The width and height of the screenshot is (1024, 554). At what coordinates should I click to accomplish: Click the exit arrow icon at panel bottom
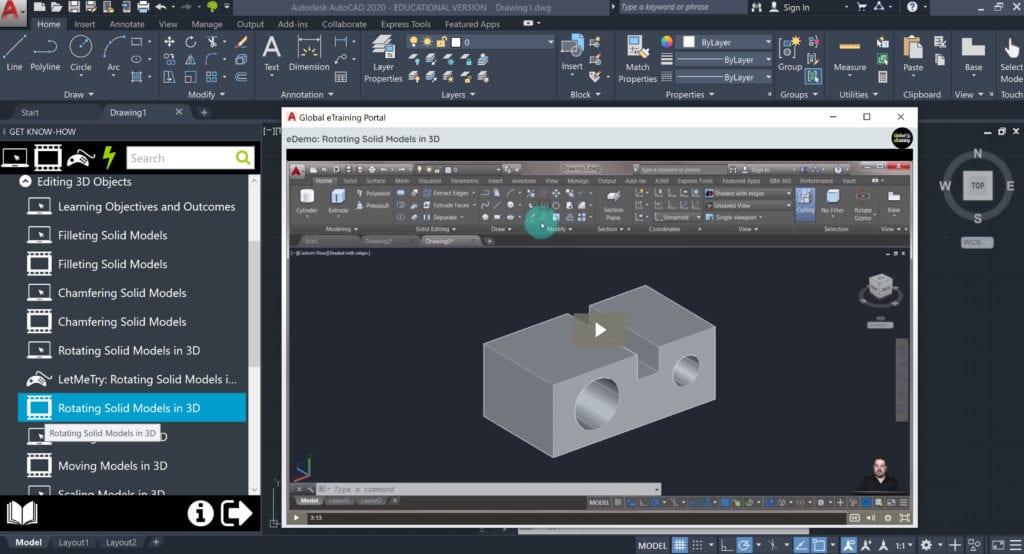[236, 513]
